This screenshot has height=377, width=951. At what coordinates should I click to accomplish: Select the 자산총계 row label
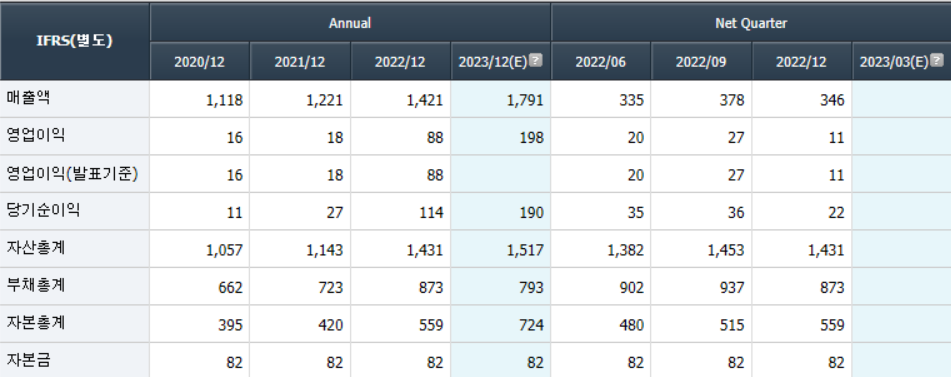[x=36, y=248]
